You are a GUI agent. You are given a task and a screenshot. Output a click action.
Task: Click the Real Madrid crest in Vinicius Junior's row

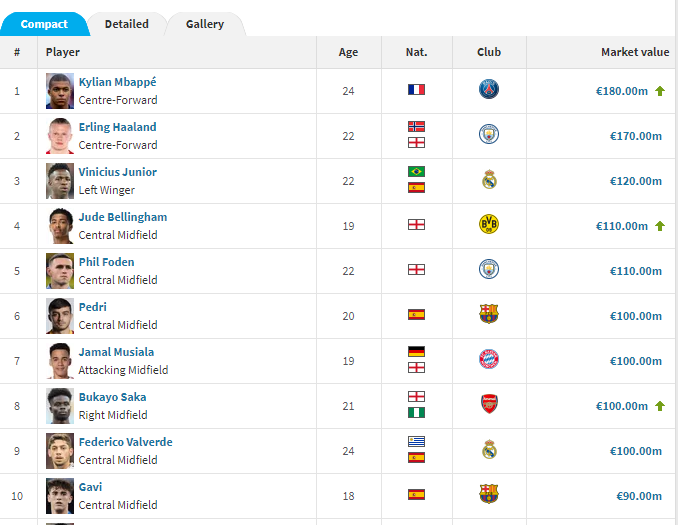(x=489, y=179)
